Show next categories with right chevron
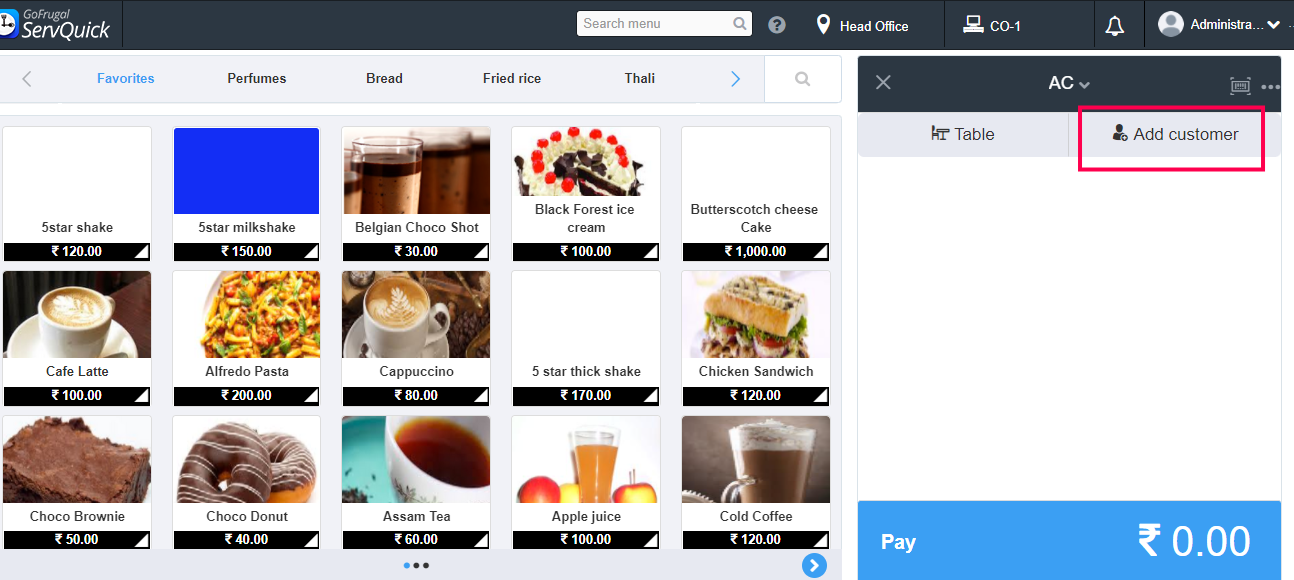This screenshot has width=1294, height=580. [736, 79]
